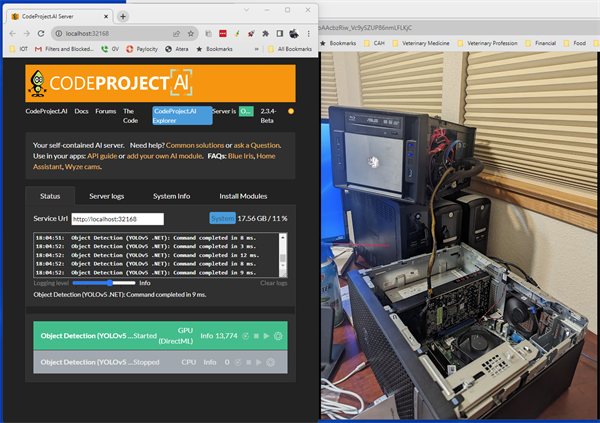The width and height of the screenshot is (600, 423).
Task: Open the API guide link
Action: (102, 156)
